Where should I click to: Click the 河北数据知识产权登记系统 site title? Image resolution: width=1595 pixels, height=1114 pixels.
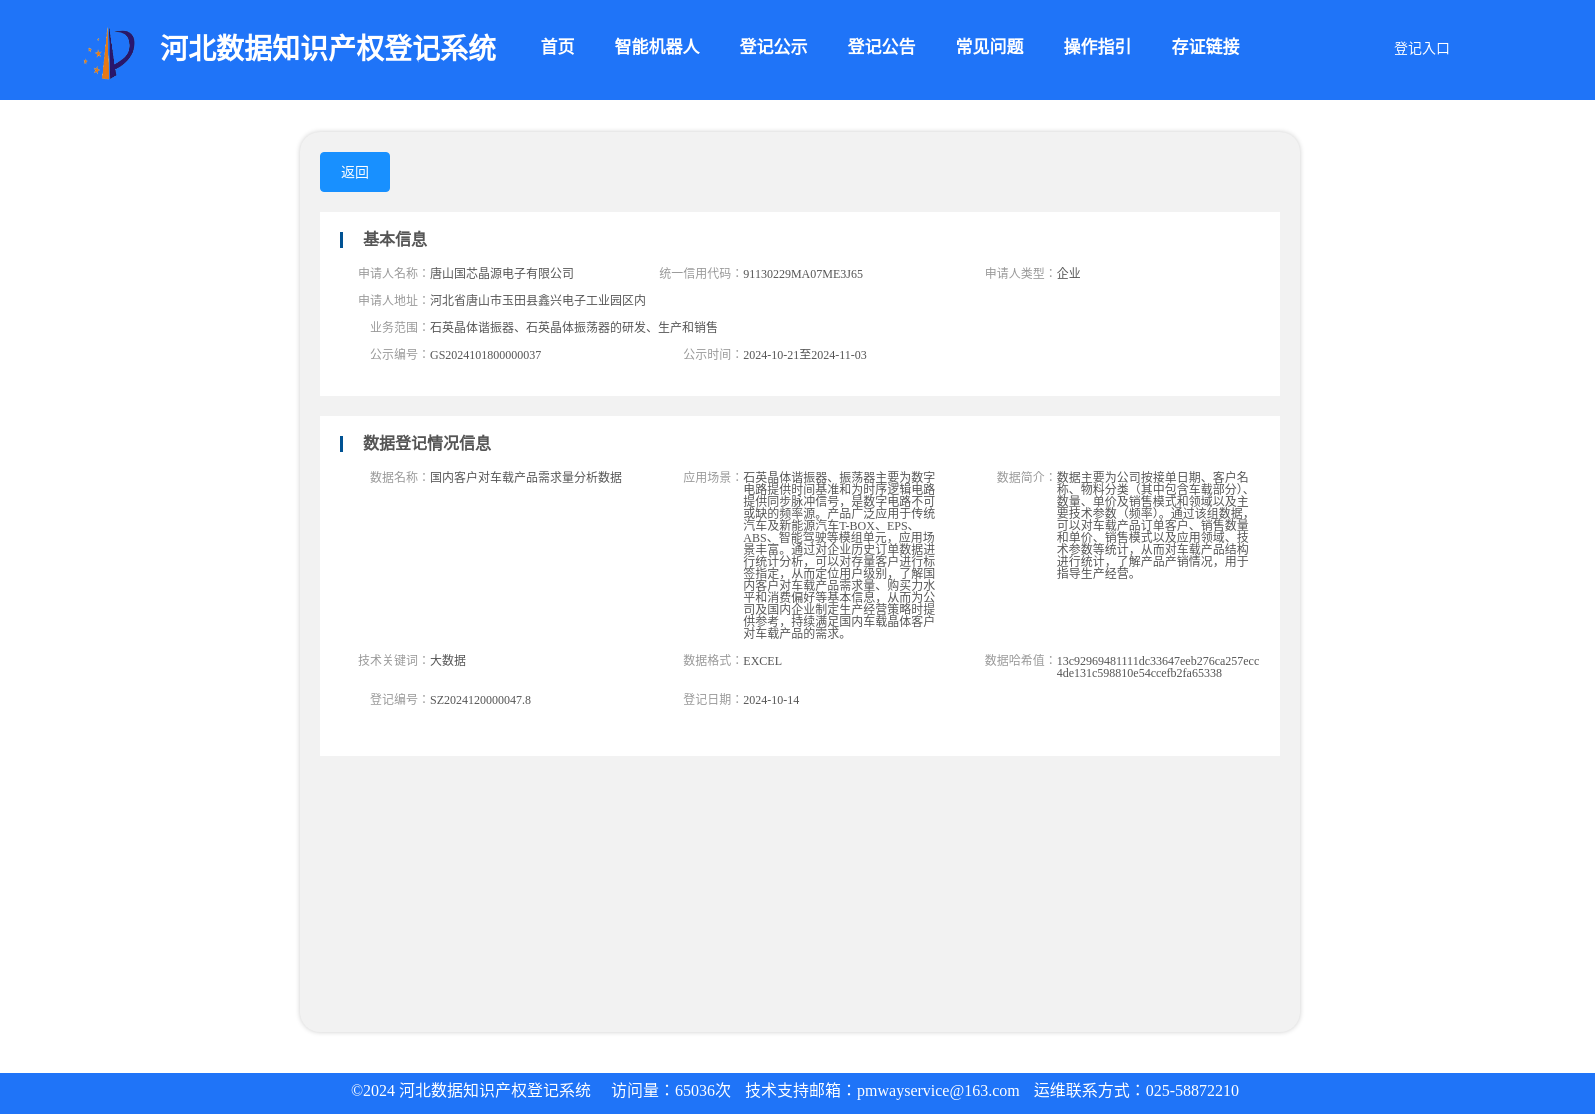point(328,48)
